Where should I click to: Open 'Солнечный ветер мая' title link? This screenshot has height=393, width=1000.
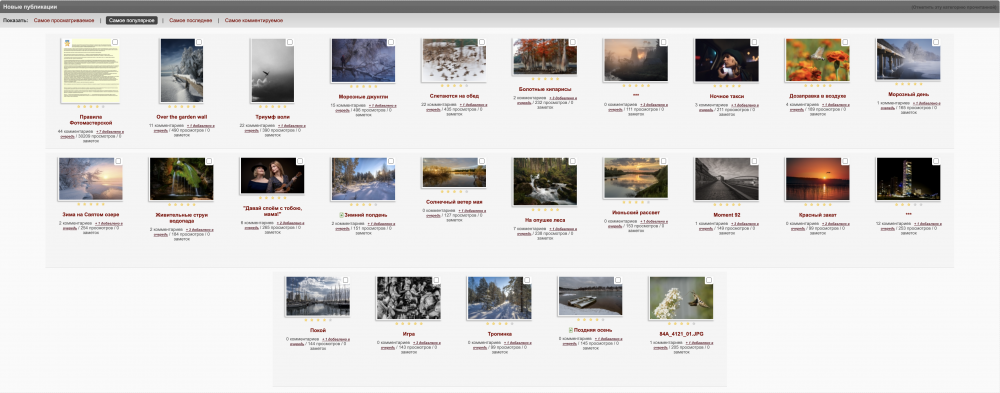(454, 202)
